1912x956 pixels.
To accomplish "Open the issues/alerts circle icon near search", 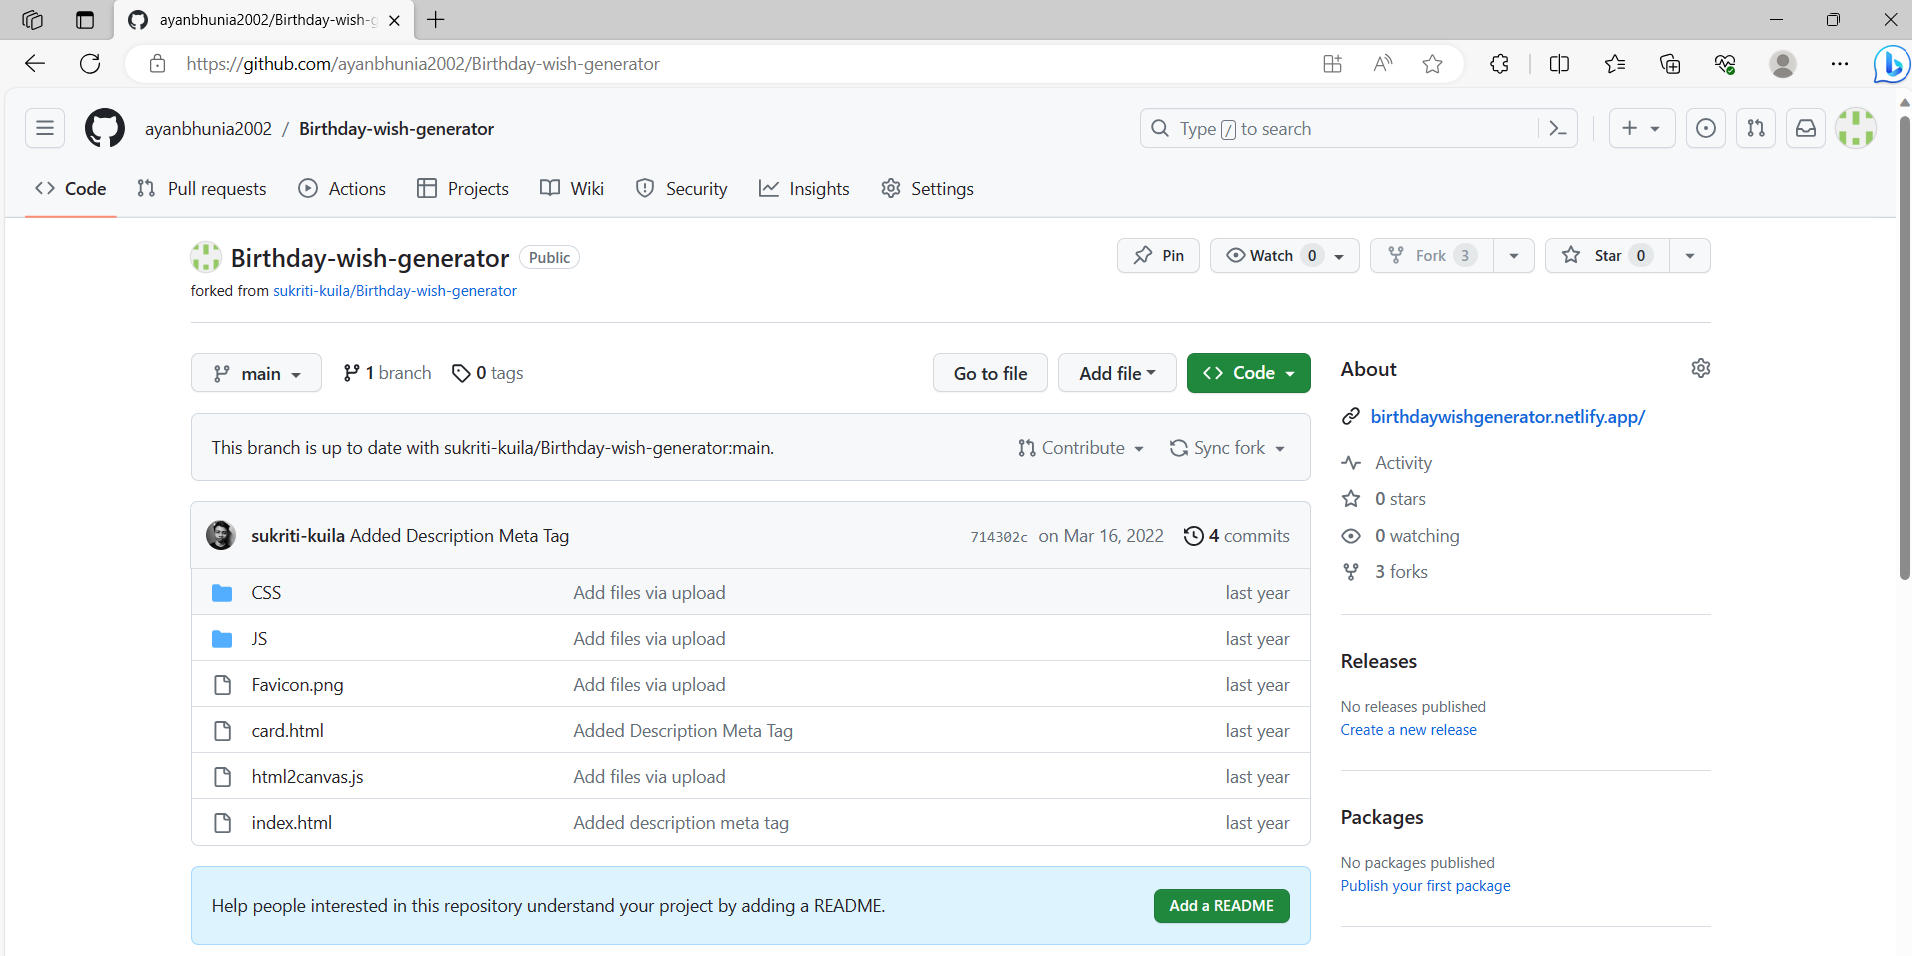I will [1705, 128].
